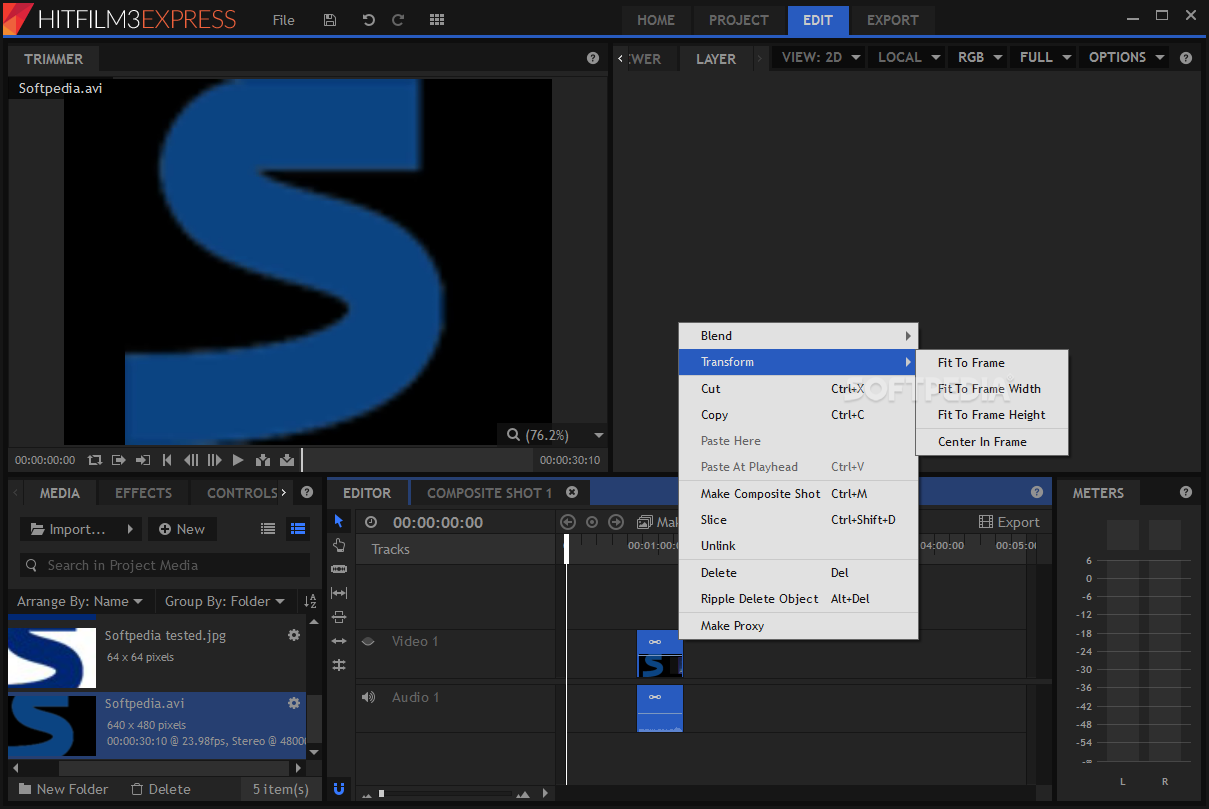Go to previous keyframe arrow in editor
Viewport: 1209px width, 809px height.
point(568,522)
